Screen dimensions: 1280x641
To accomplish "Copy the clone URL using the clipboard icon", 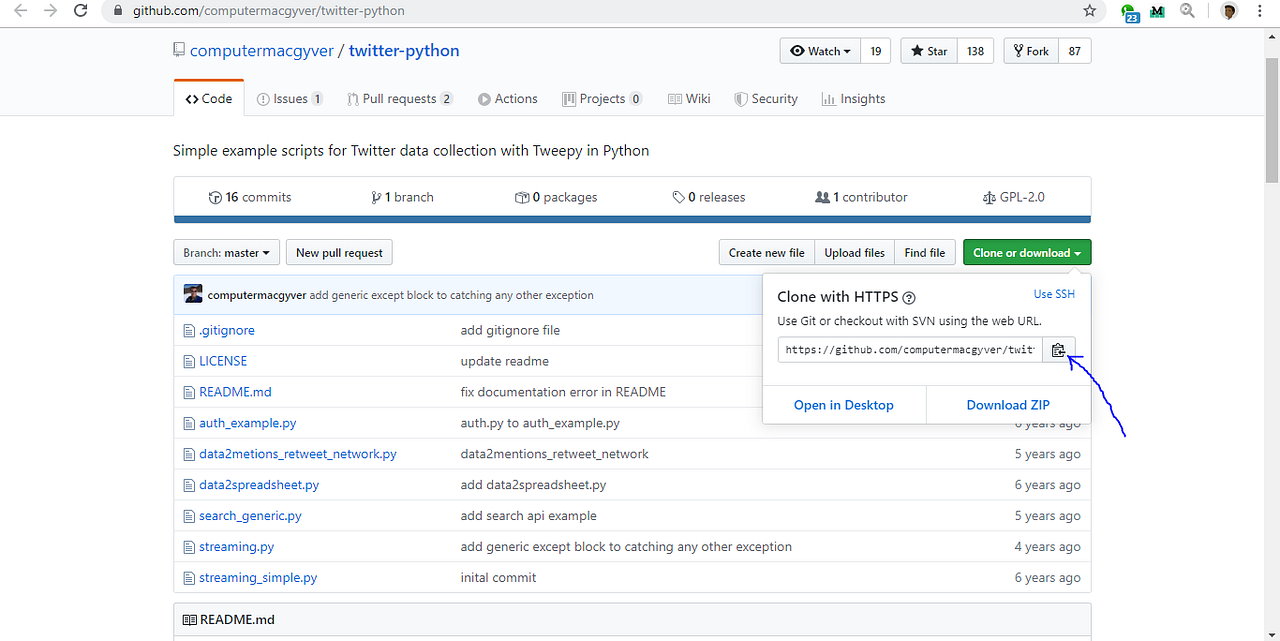I will (1059, 349).
